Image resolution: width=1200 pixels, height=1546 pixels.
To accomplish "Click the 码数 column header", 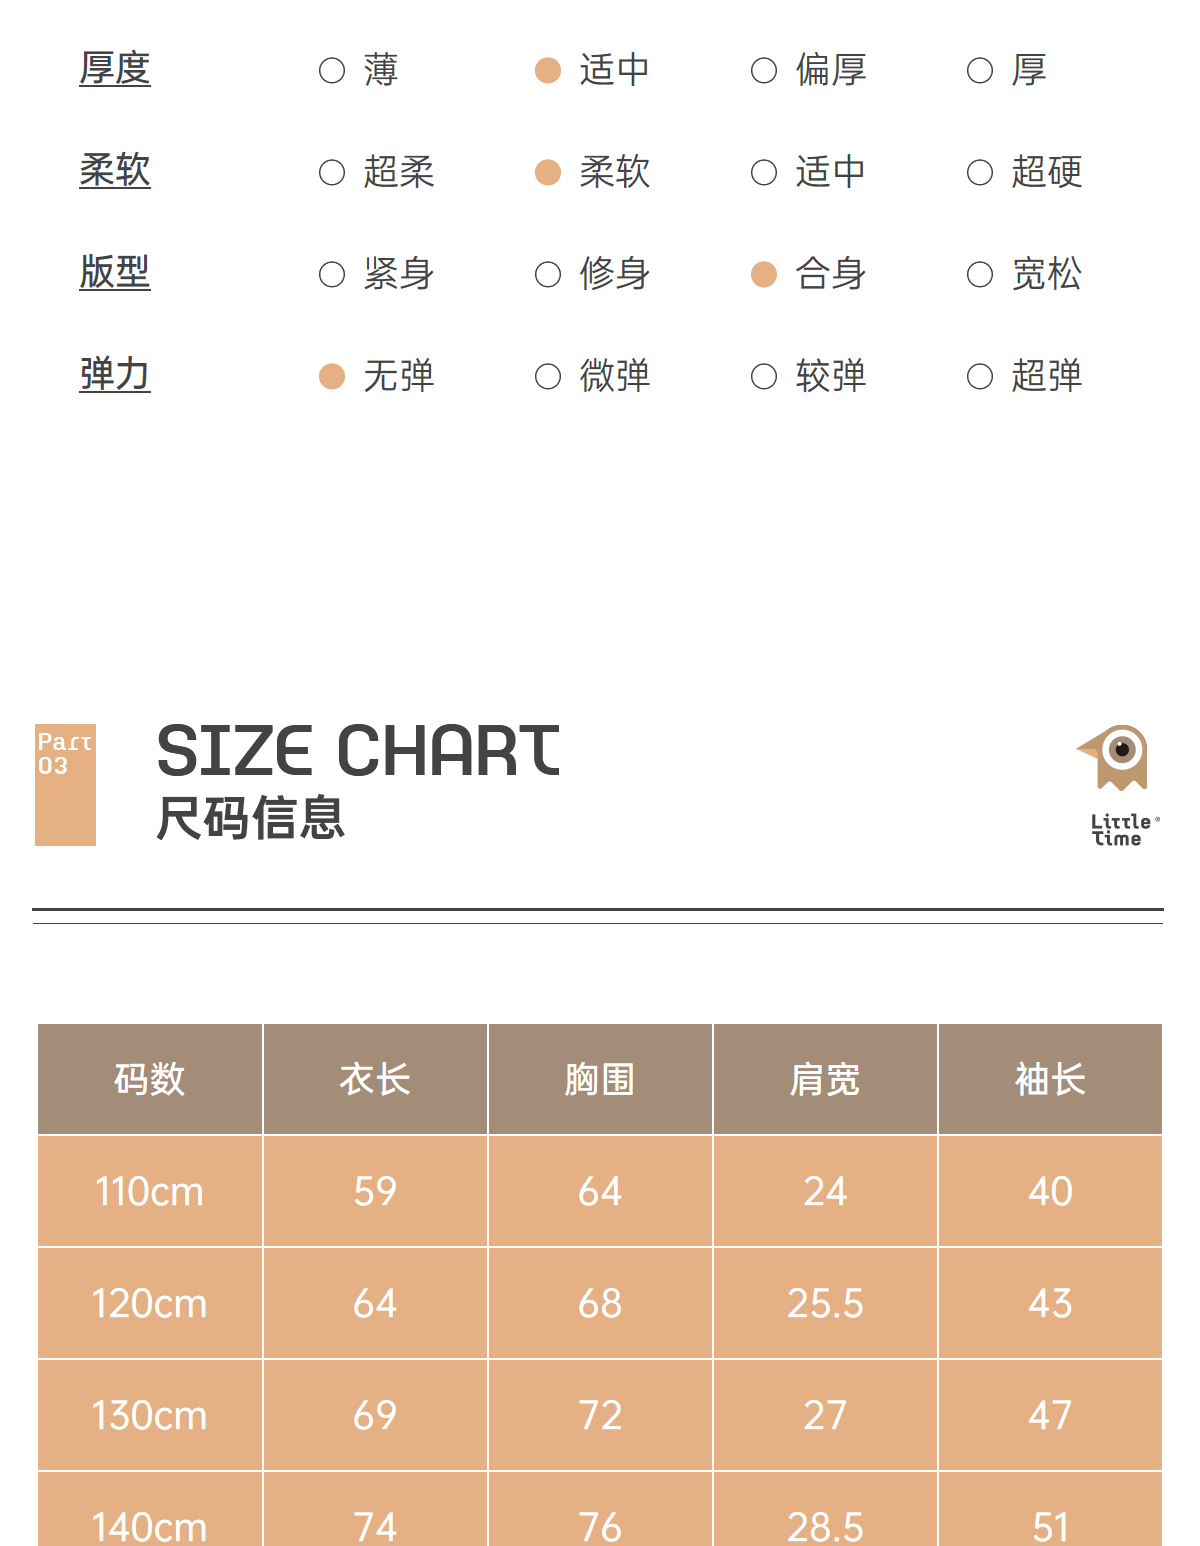I will pyautogui.click(x=150, y=1079).
